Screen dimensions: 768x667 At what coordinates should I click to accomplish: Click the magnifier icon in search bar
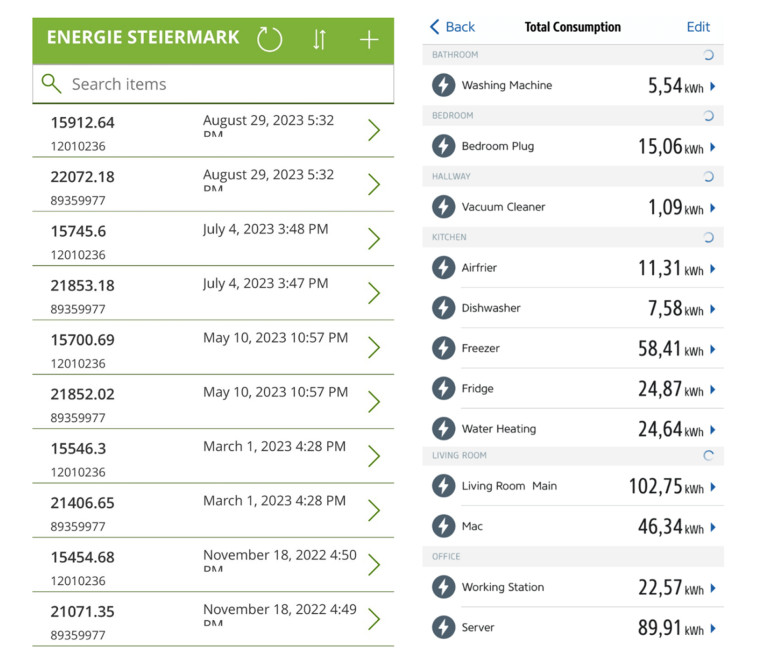(x=51, y=84)
